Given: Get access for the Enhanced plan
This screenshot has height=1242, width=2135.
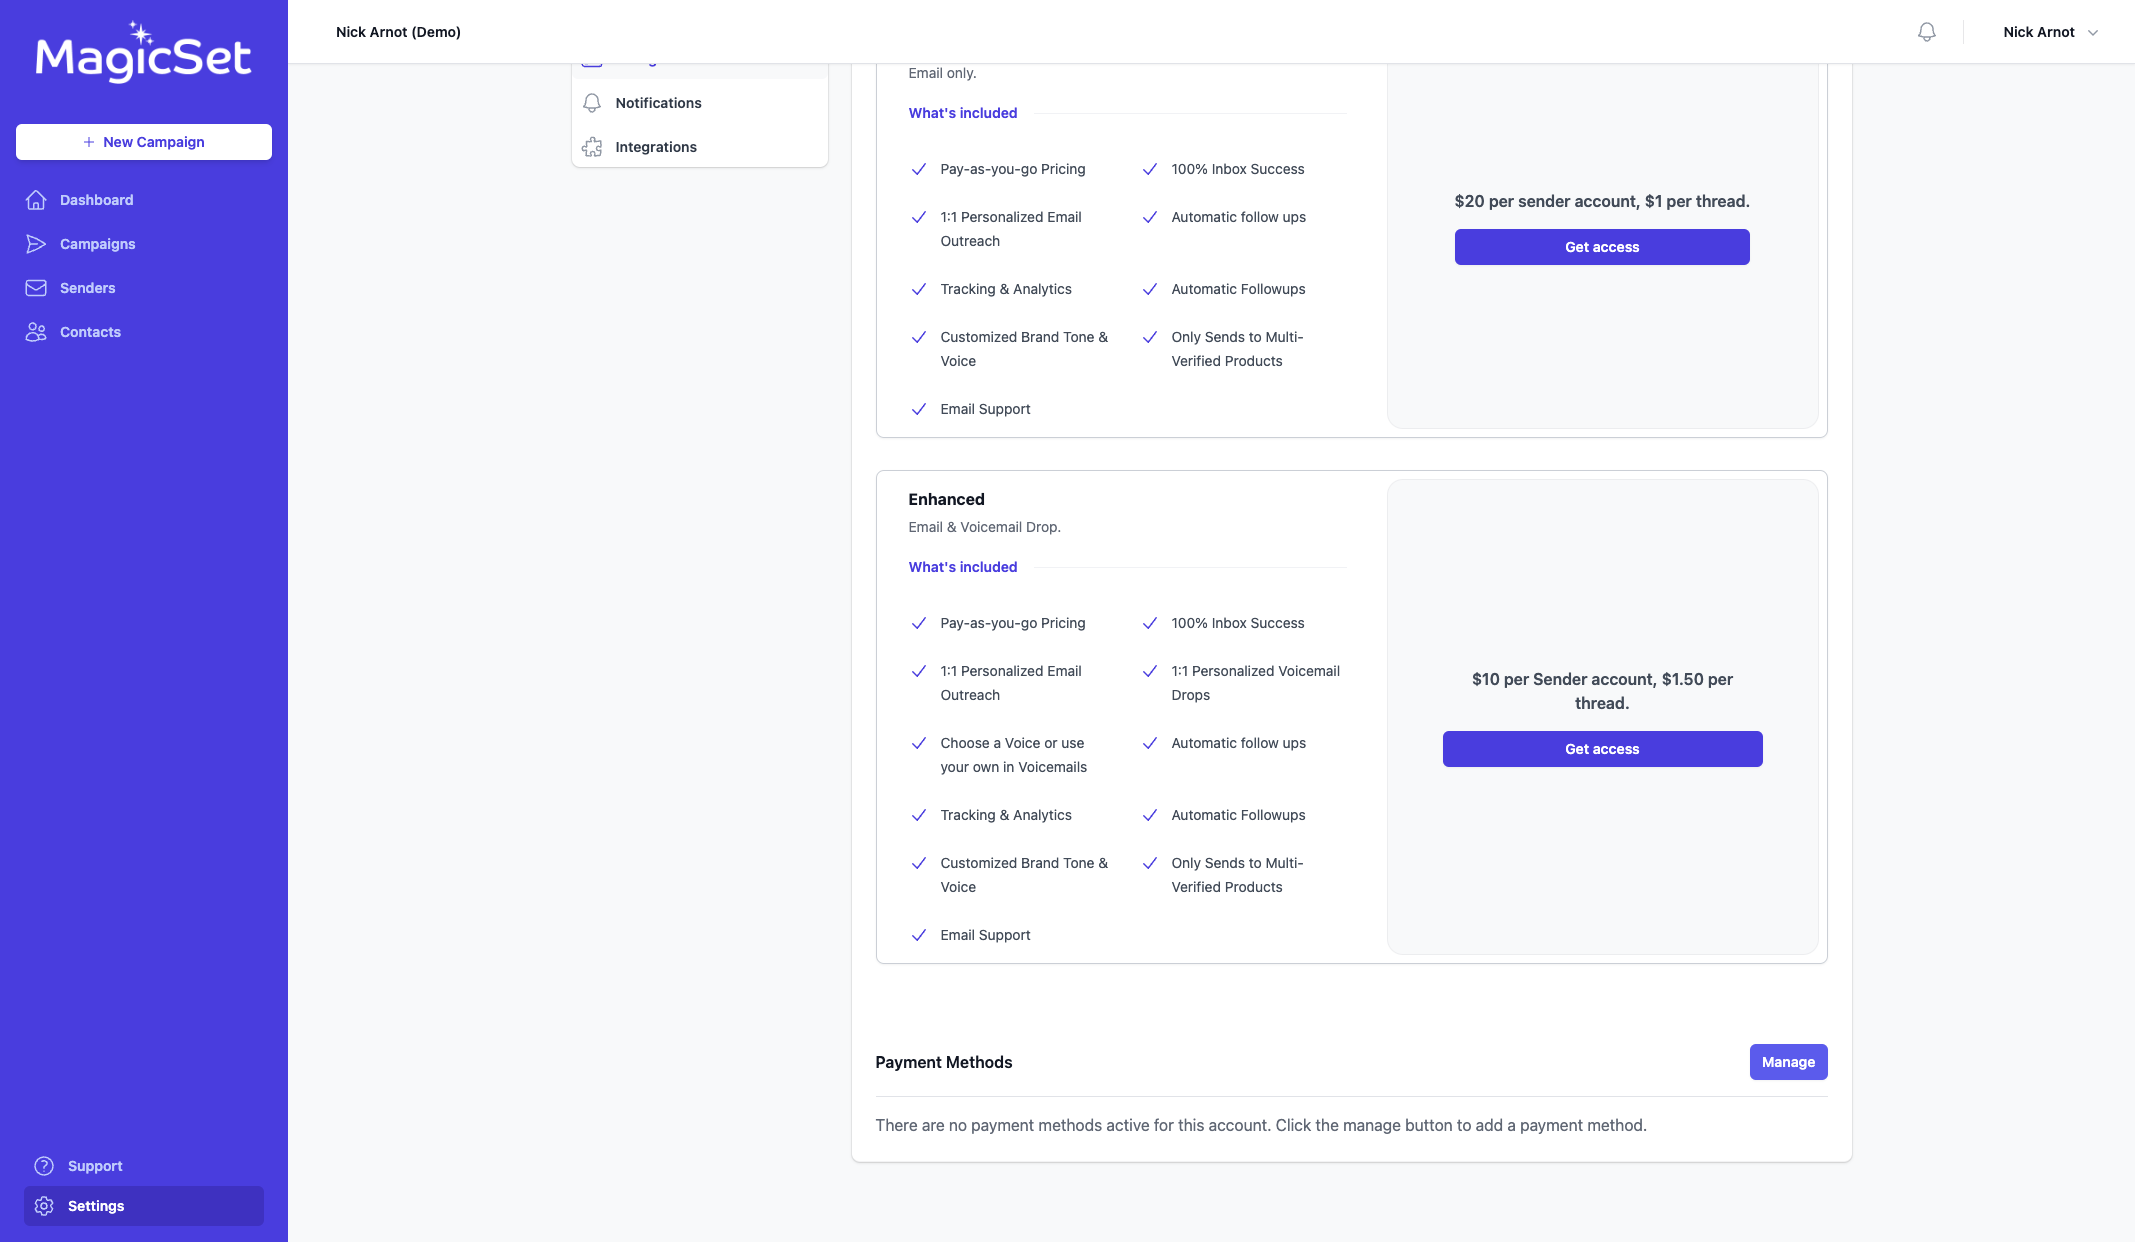Looking at the screenshot, I should click(1602, 749).
